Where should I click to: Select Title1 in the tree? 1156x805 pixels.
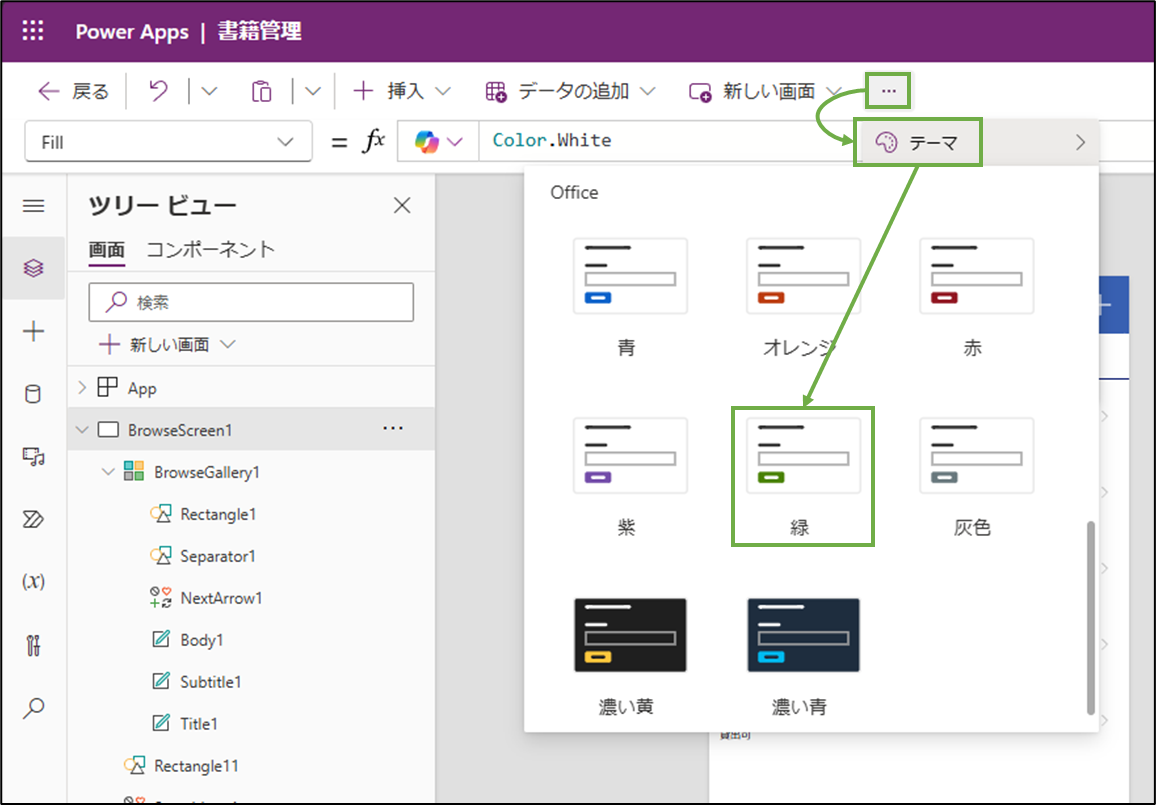(199, 724)
